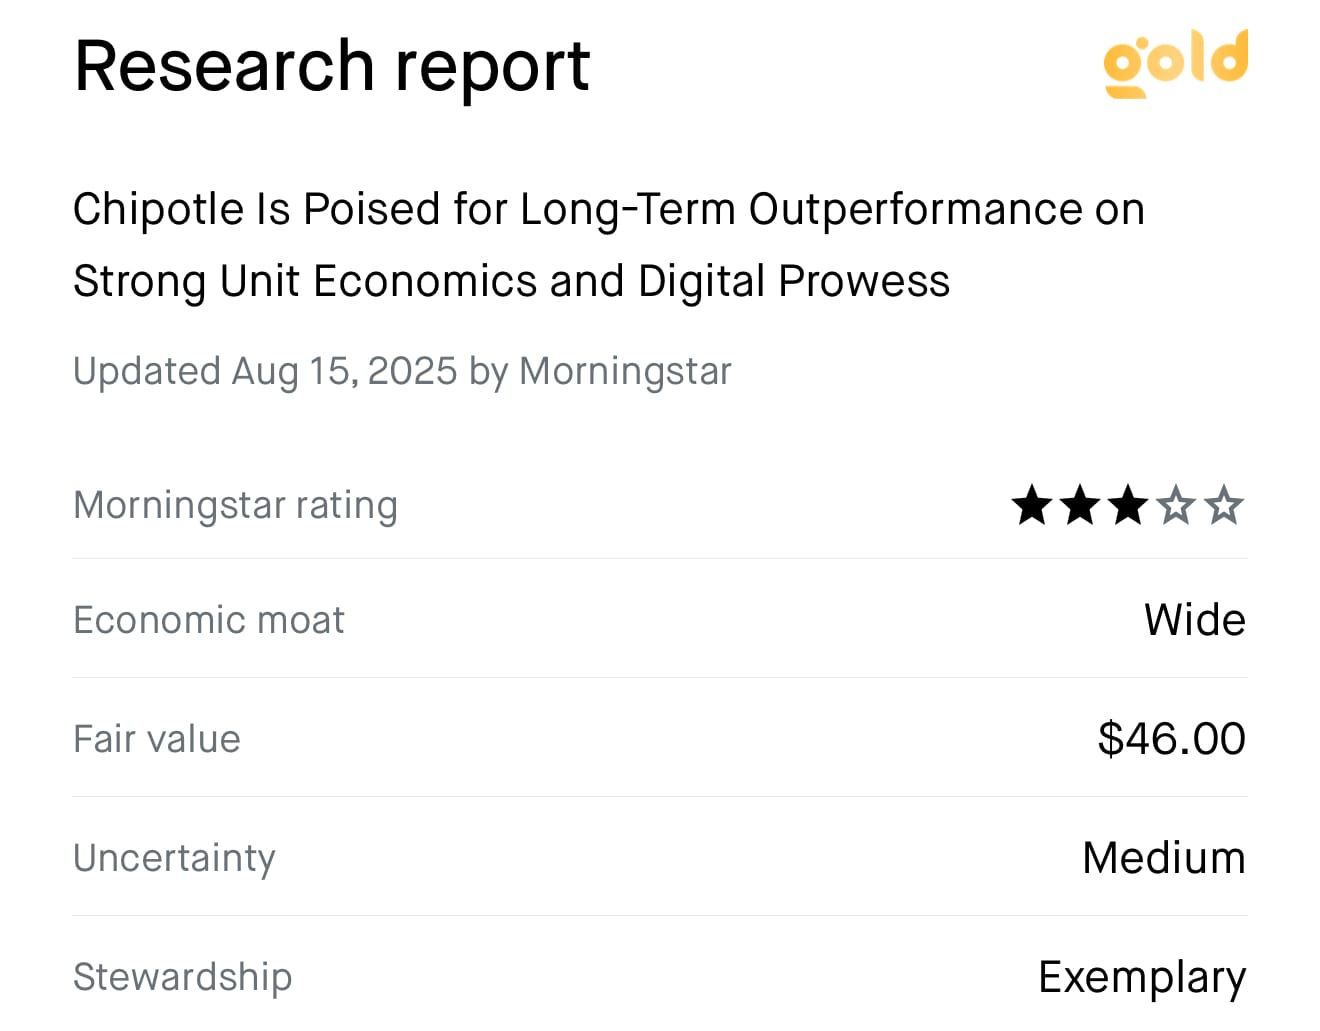Click the Exemplary stewardship value

click(x=1143, y=977)
